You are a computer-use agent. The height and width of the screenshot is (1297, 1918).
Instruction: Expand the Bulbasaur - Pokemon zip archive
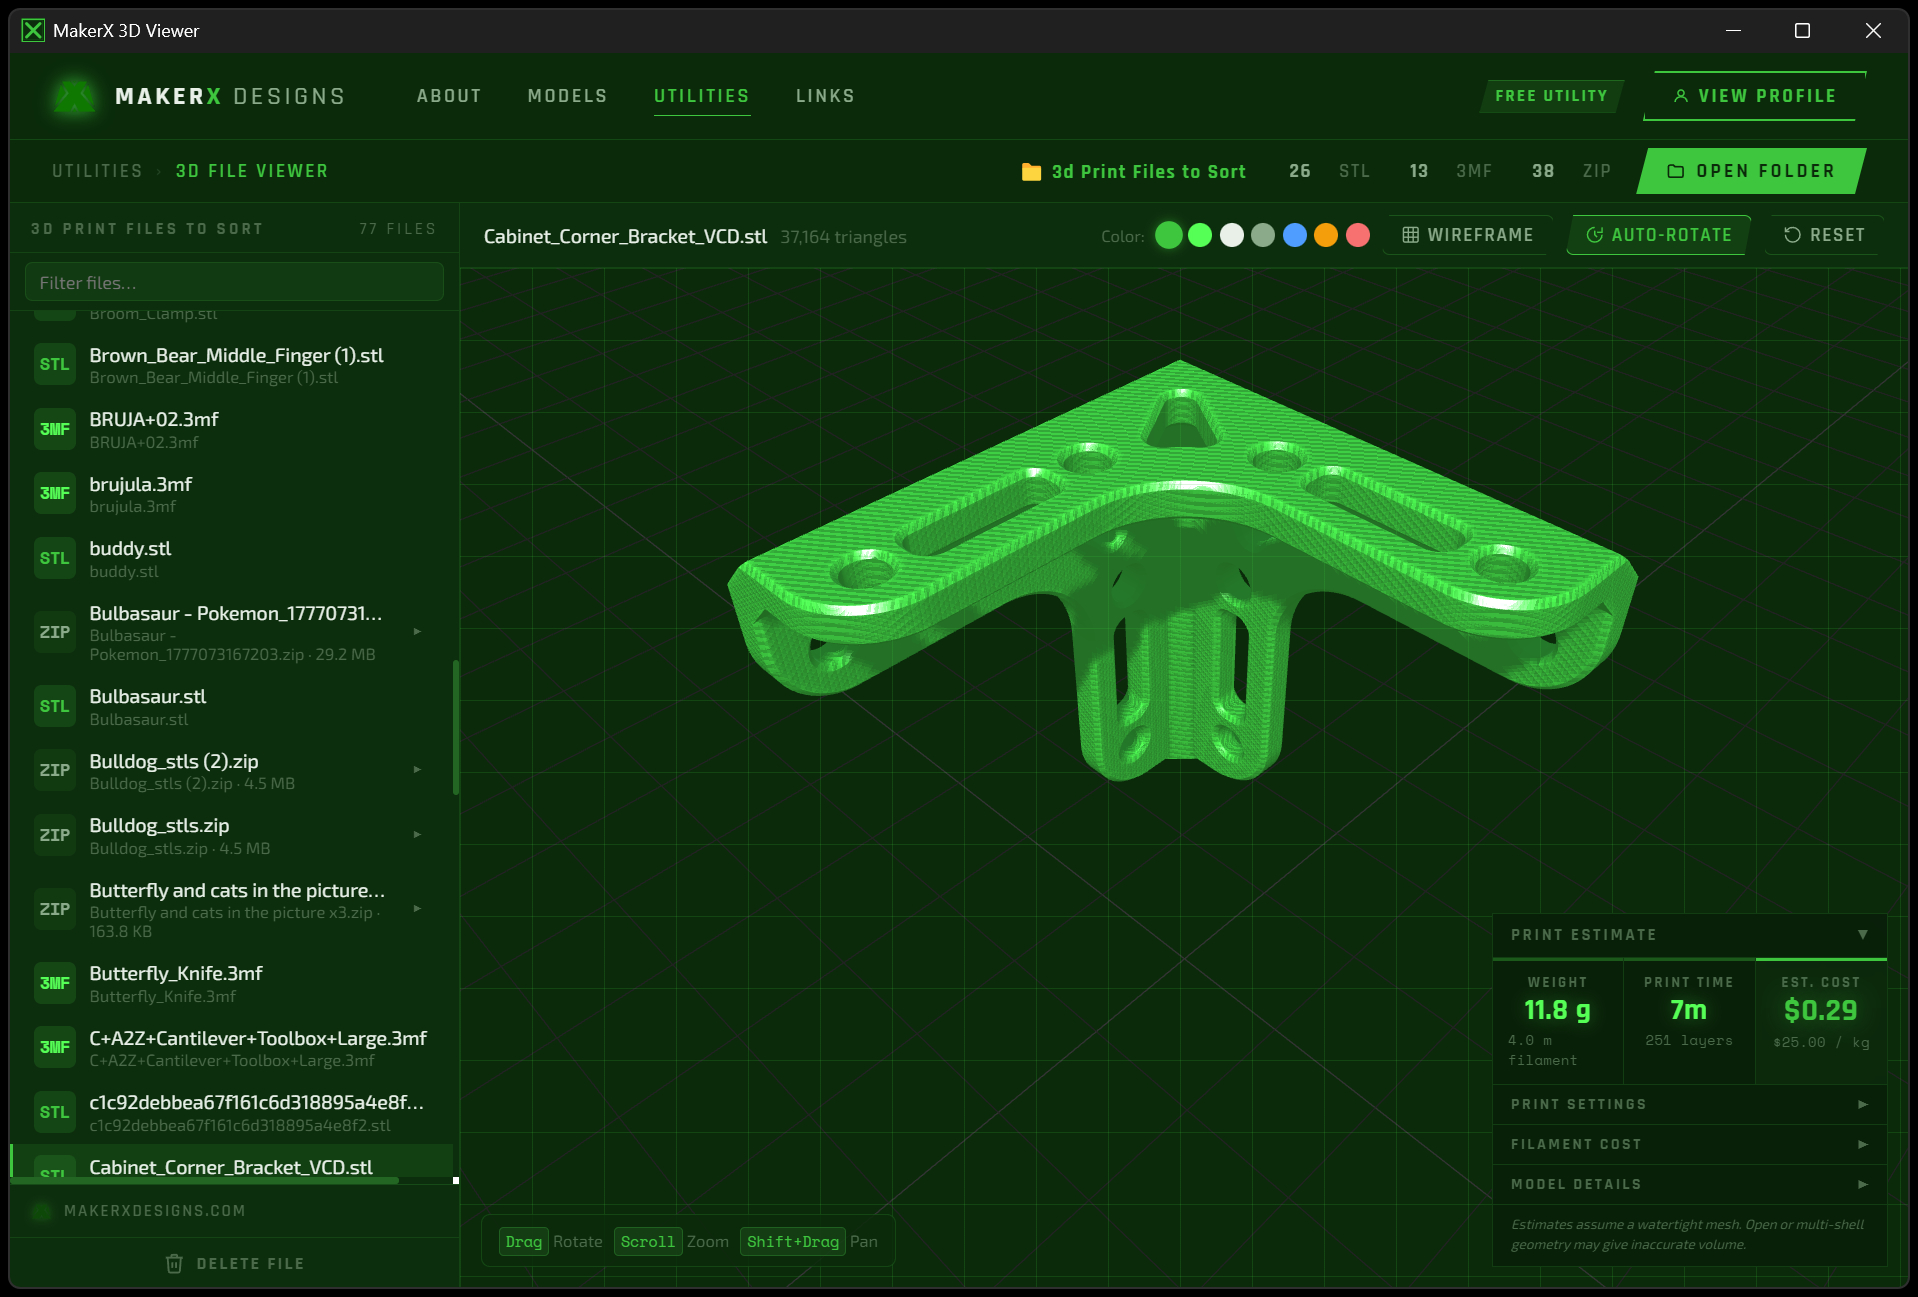pos(417,632)
